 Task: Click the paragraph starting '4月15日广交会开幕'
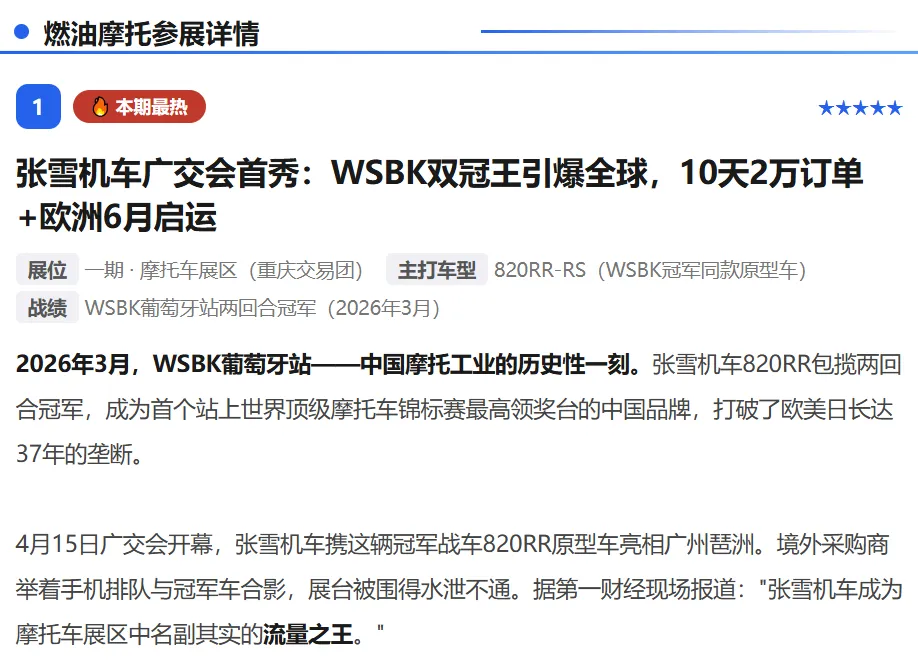point(459,589)
